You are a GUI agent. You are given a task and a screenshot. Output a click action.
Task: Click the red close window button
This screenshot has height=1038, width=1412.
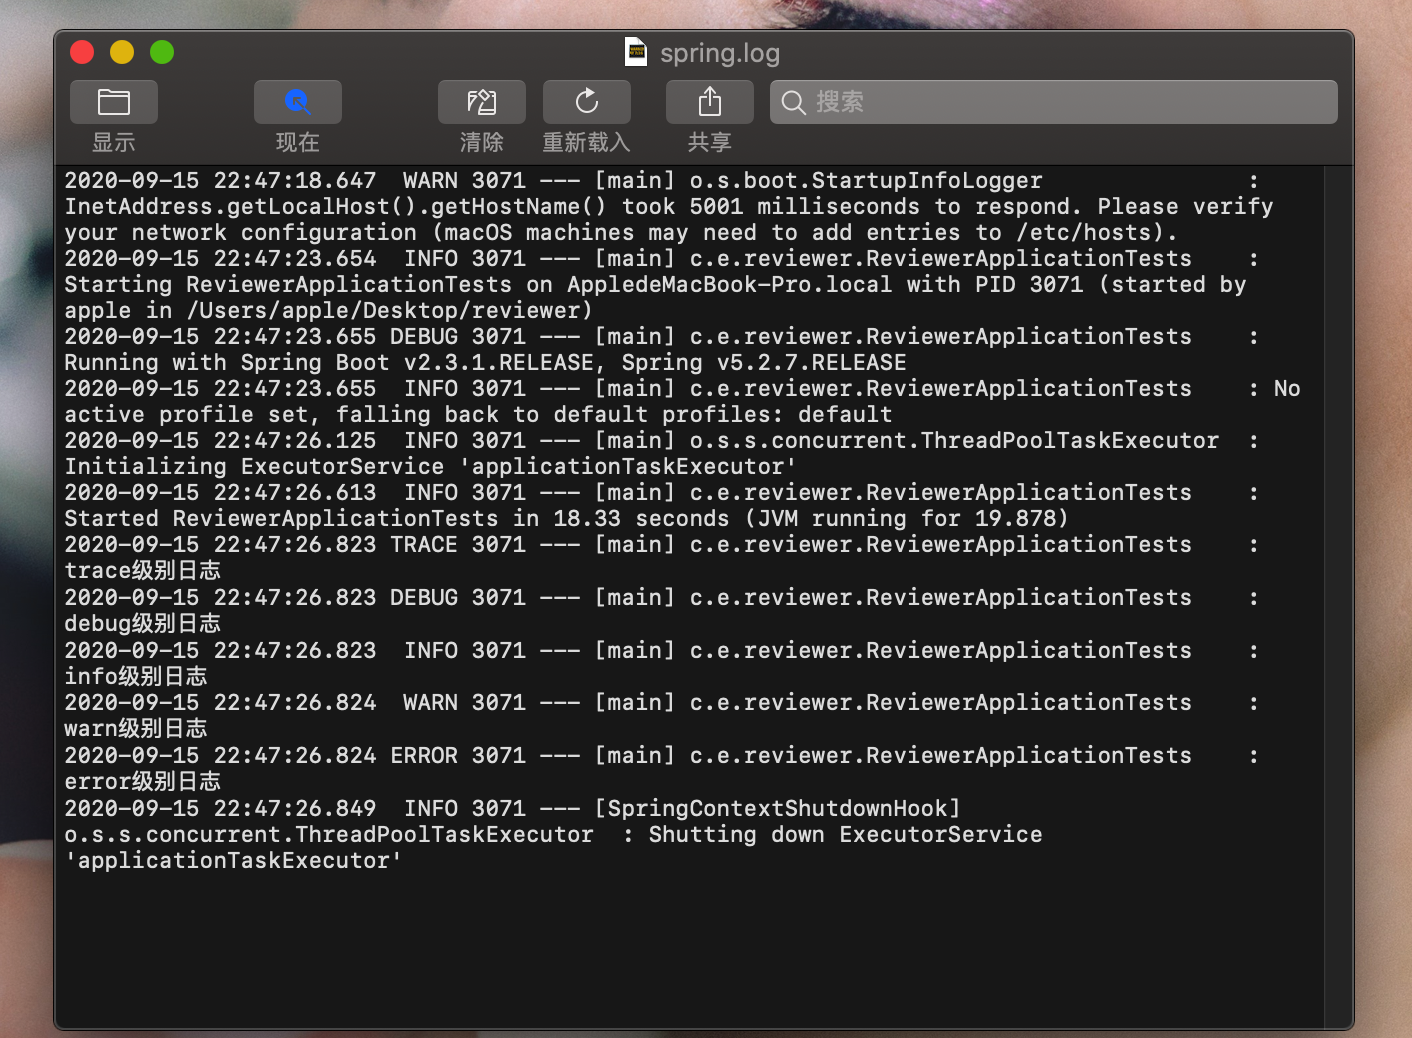82,52
